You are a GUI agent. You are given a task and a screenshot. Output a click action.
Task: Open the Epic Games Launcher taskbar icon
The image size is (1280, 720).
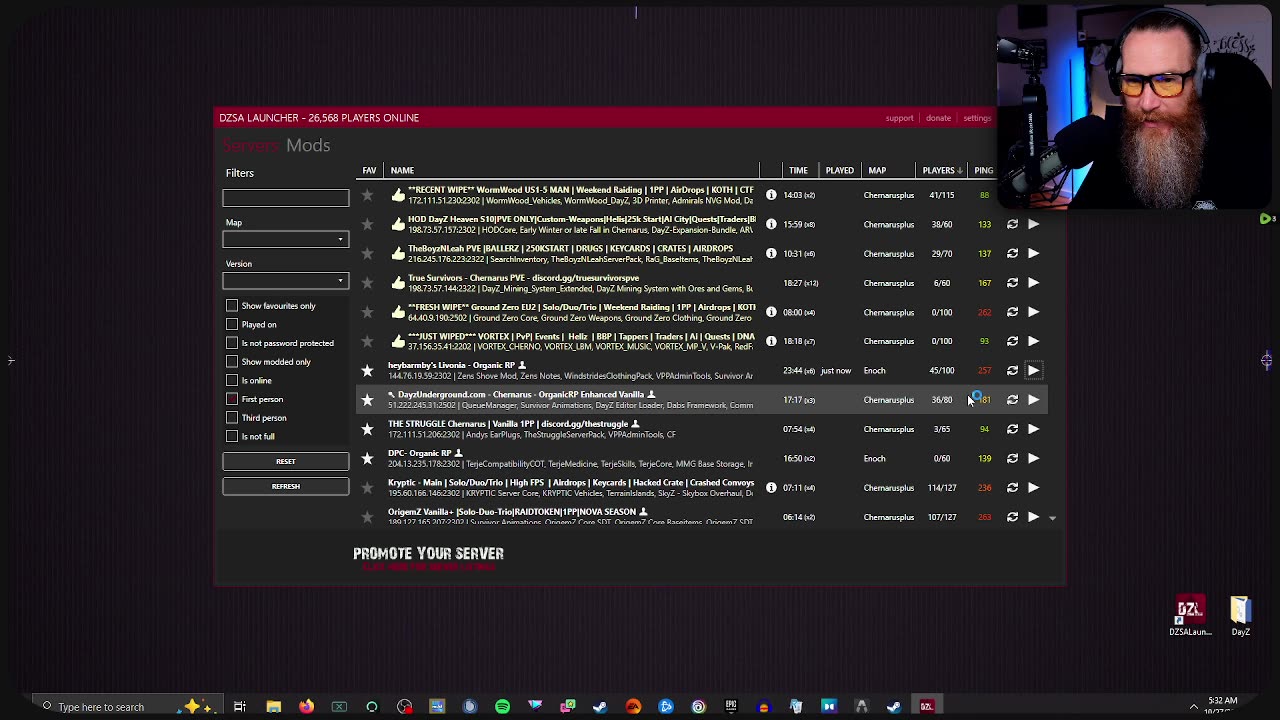[731, 707]
